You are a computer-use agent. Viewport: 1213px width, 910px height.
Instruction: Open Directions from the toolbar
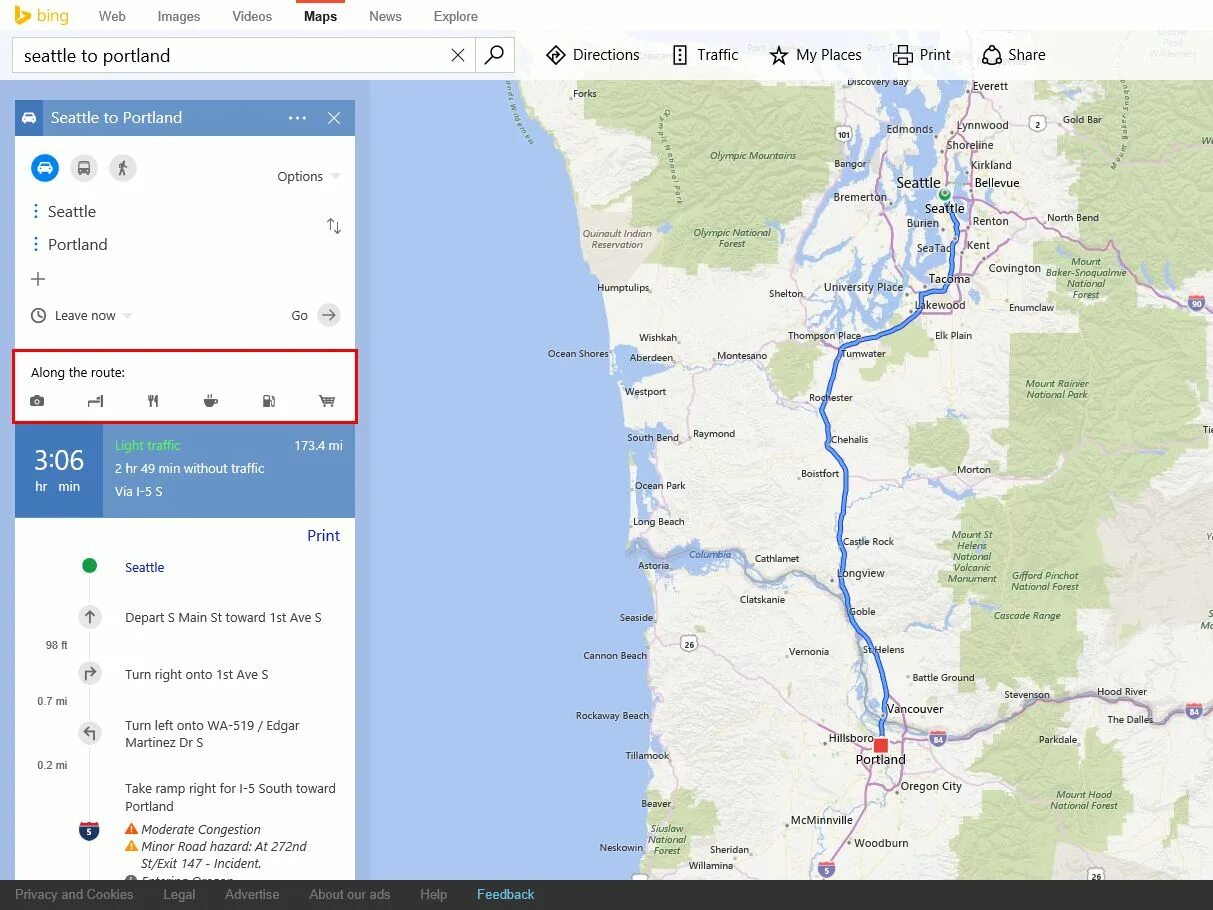[593, 55]
